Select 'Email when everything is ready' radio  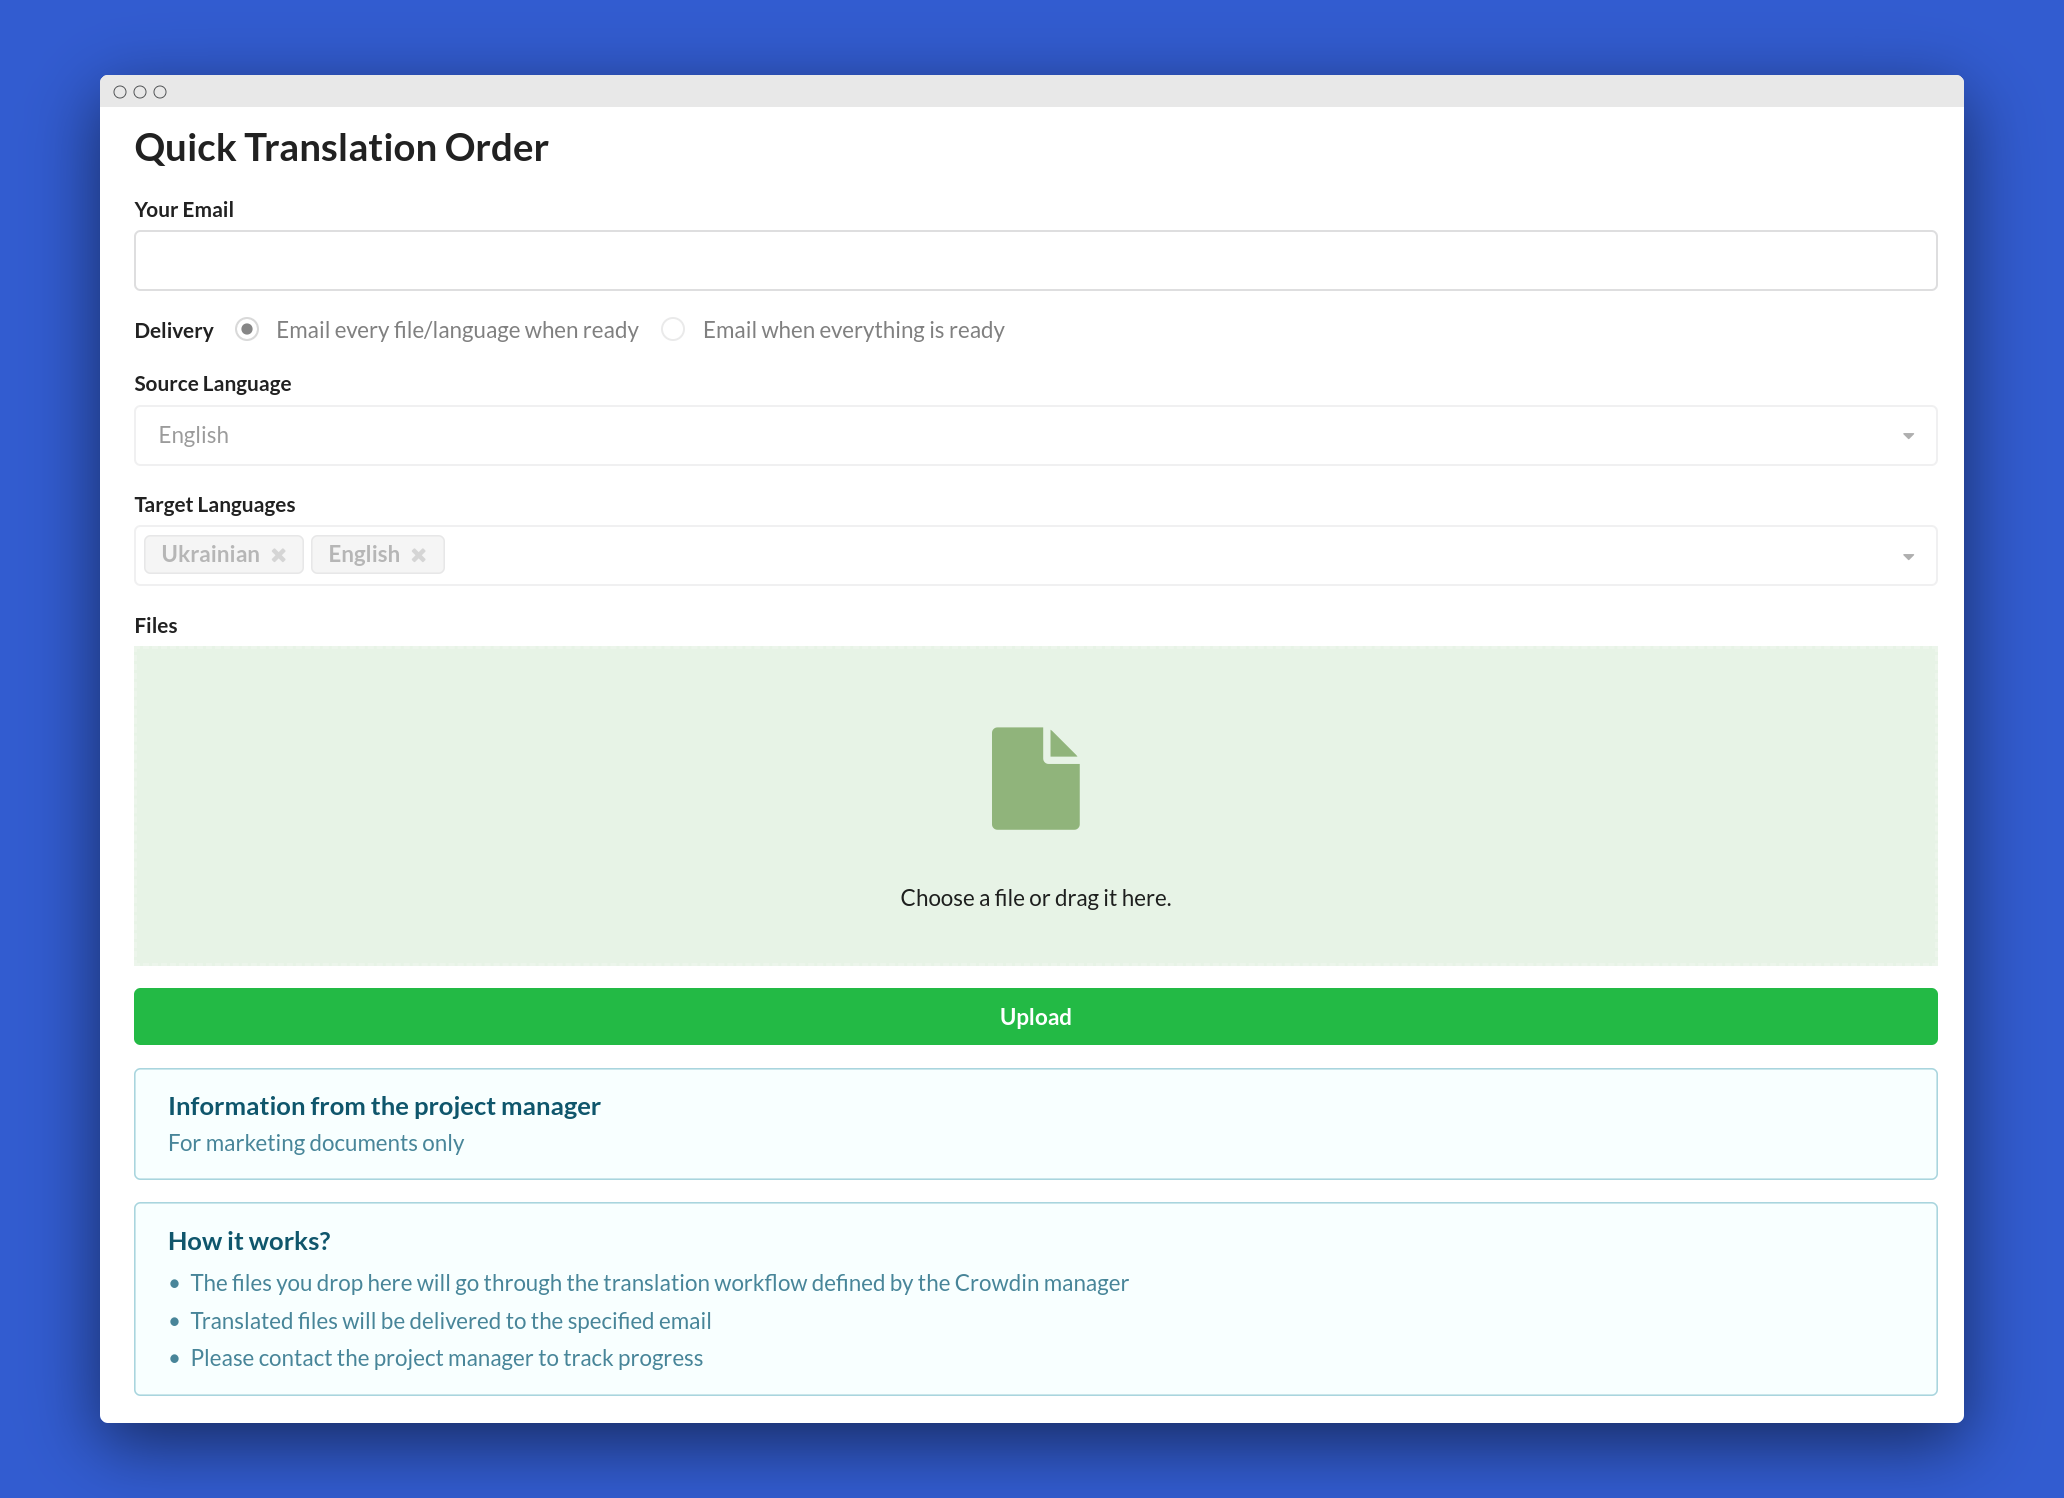(x=673, y=329)
